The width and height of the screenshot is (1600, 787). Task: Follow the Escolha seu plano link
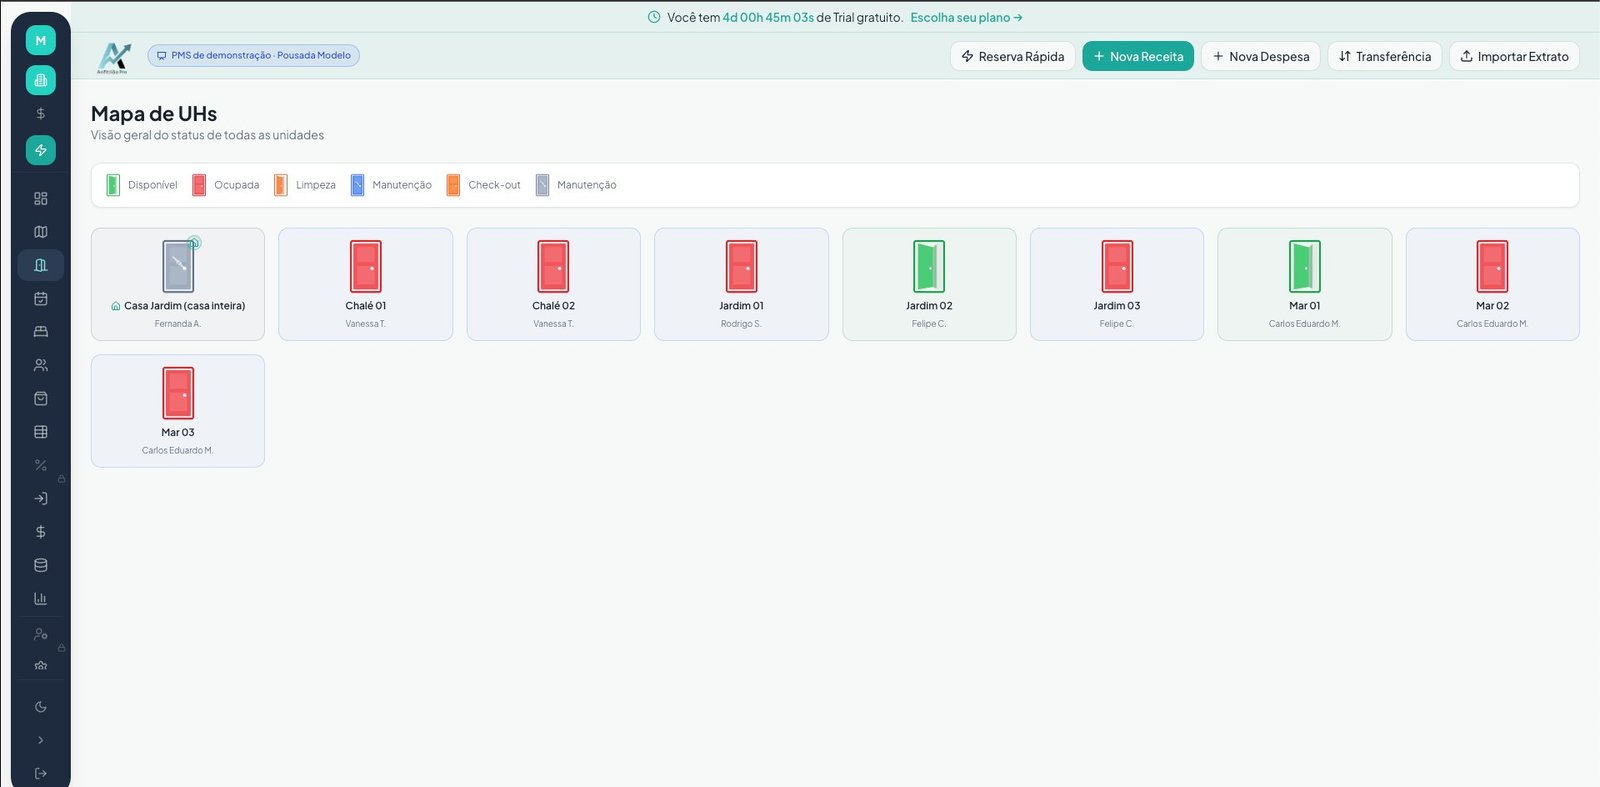[x=966, y=17]
